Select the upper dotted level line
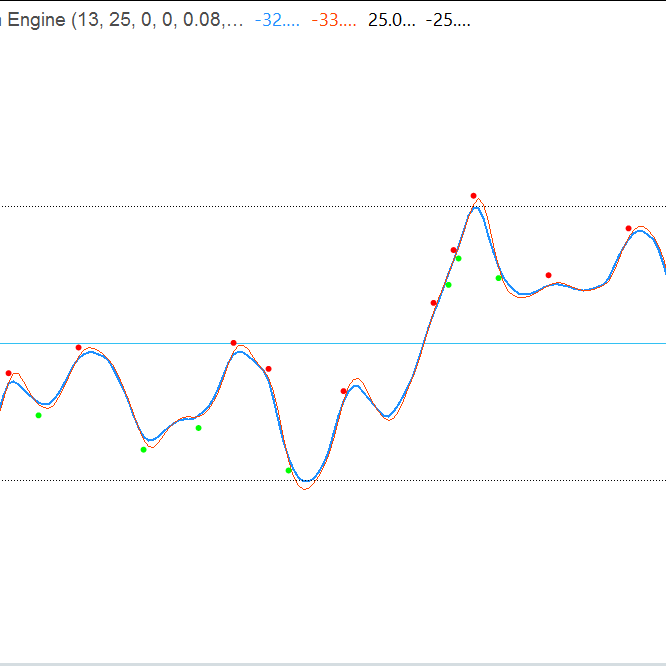 coord(200,206)
